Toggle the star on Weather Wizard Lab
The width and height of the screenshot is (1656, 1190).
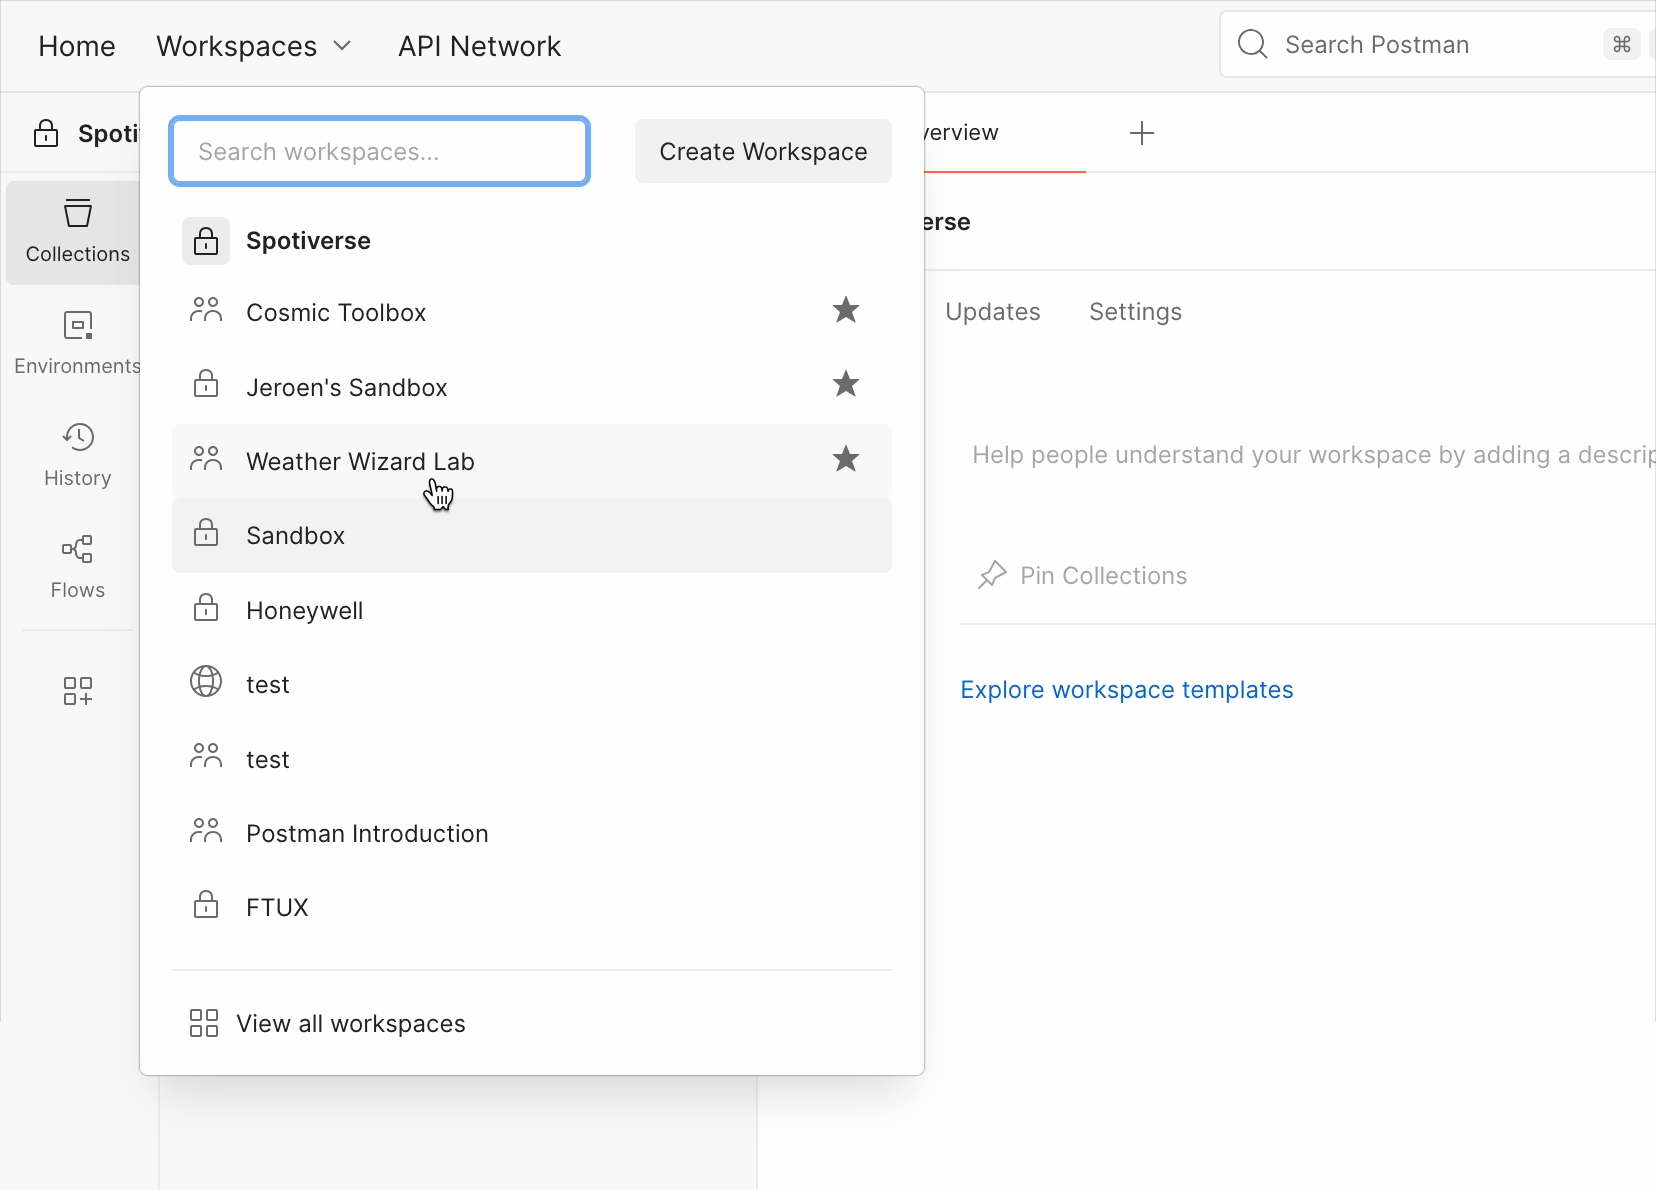(845, 460)
